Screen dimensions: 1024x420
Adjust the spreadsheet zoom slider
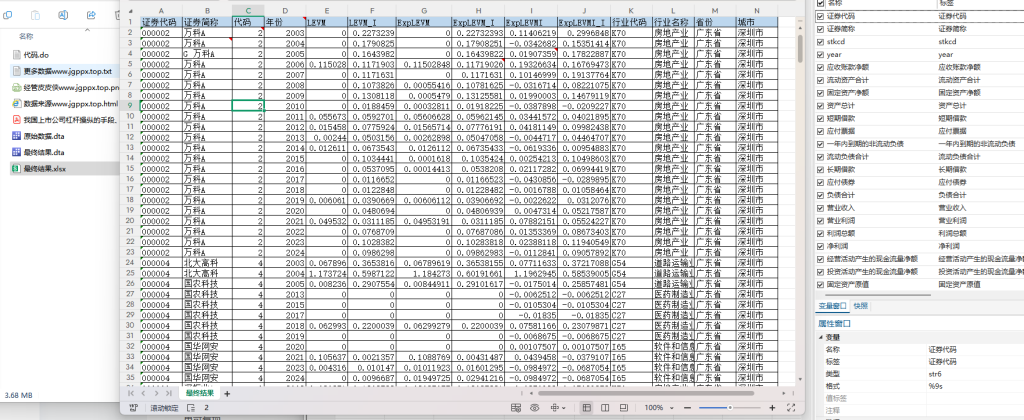tap(729, 408)
